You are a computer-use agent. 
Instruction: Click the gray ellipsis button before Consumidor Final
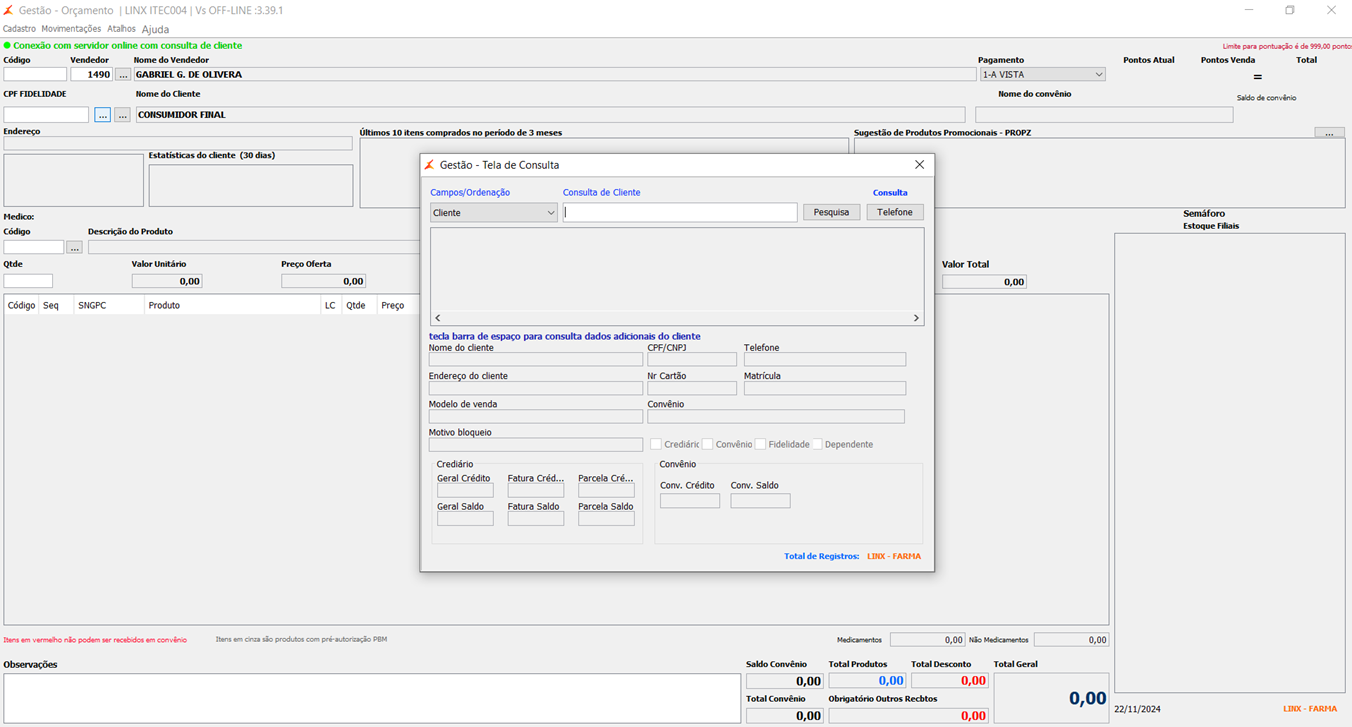tap(122, 115)
